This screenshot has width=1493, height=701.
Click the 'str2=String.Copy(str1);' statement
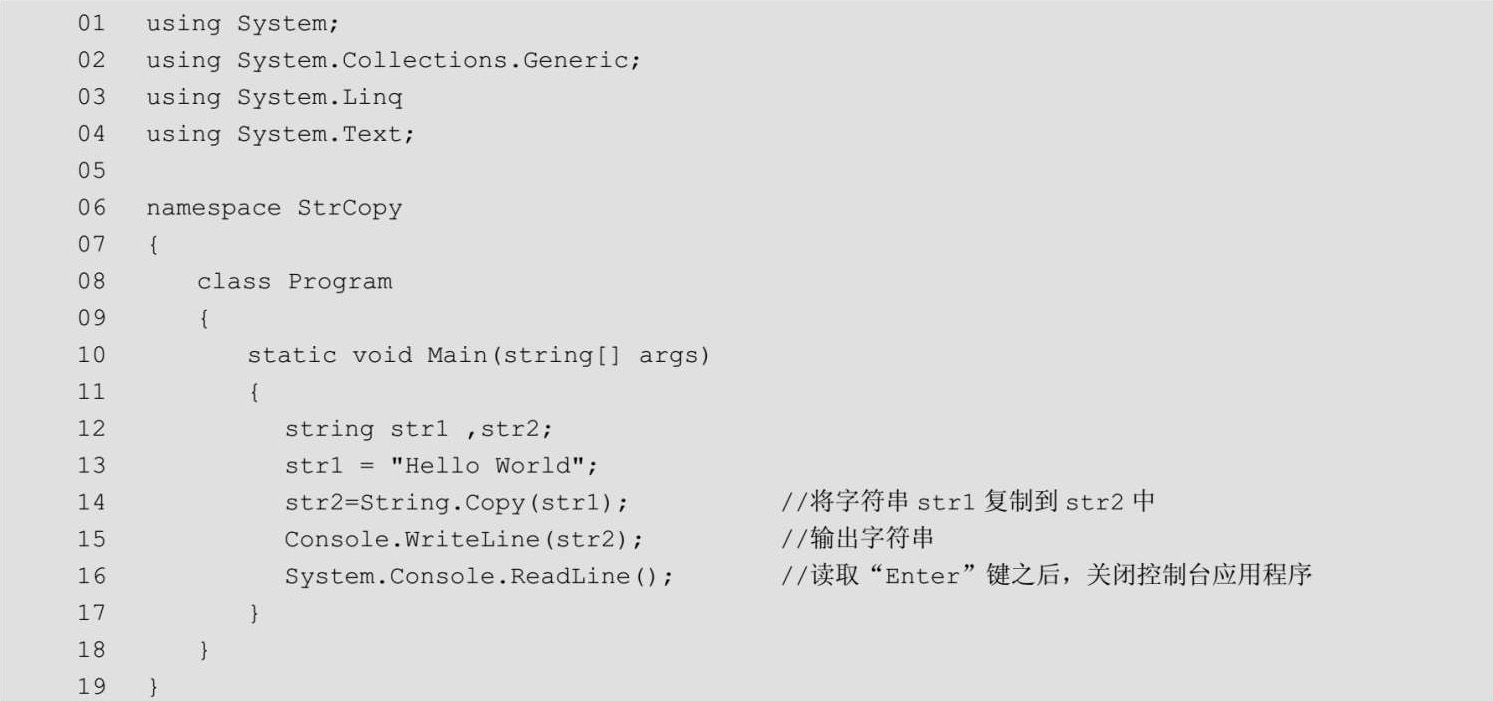[x=456, y=502]
